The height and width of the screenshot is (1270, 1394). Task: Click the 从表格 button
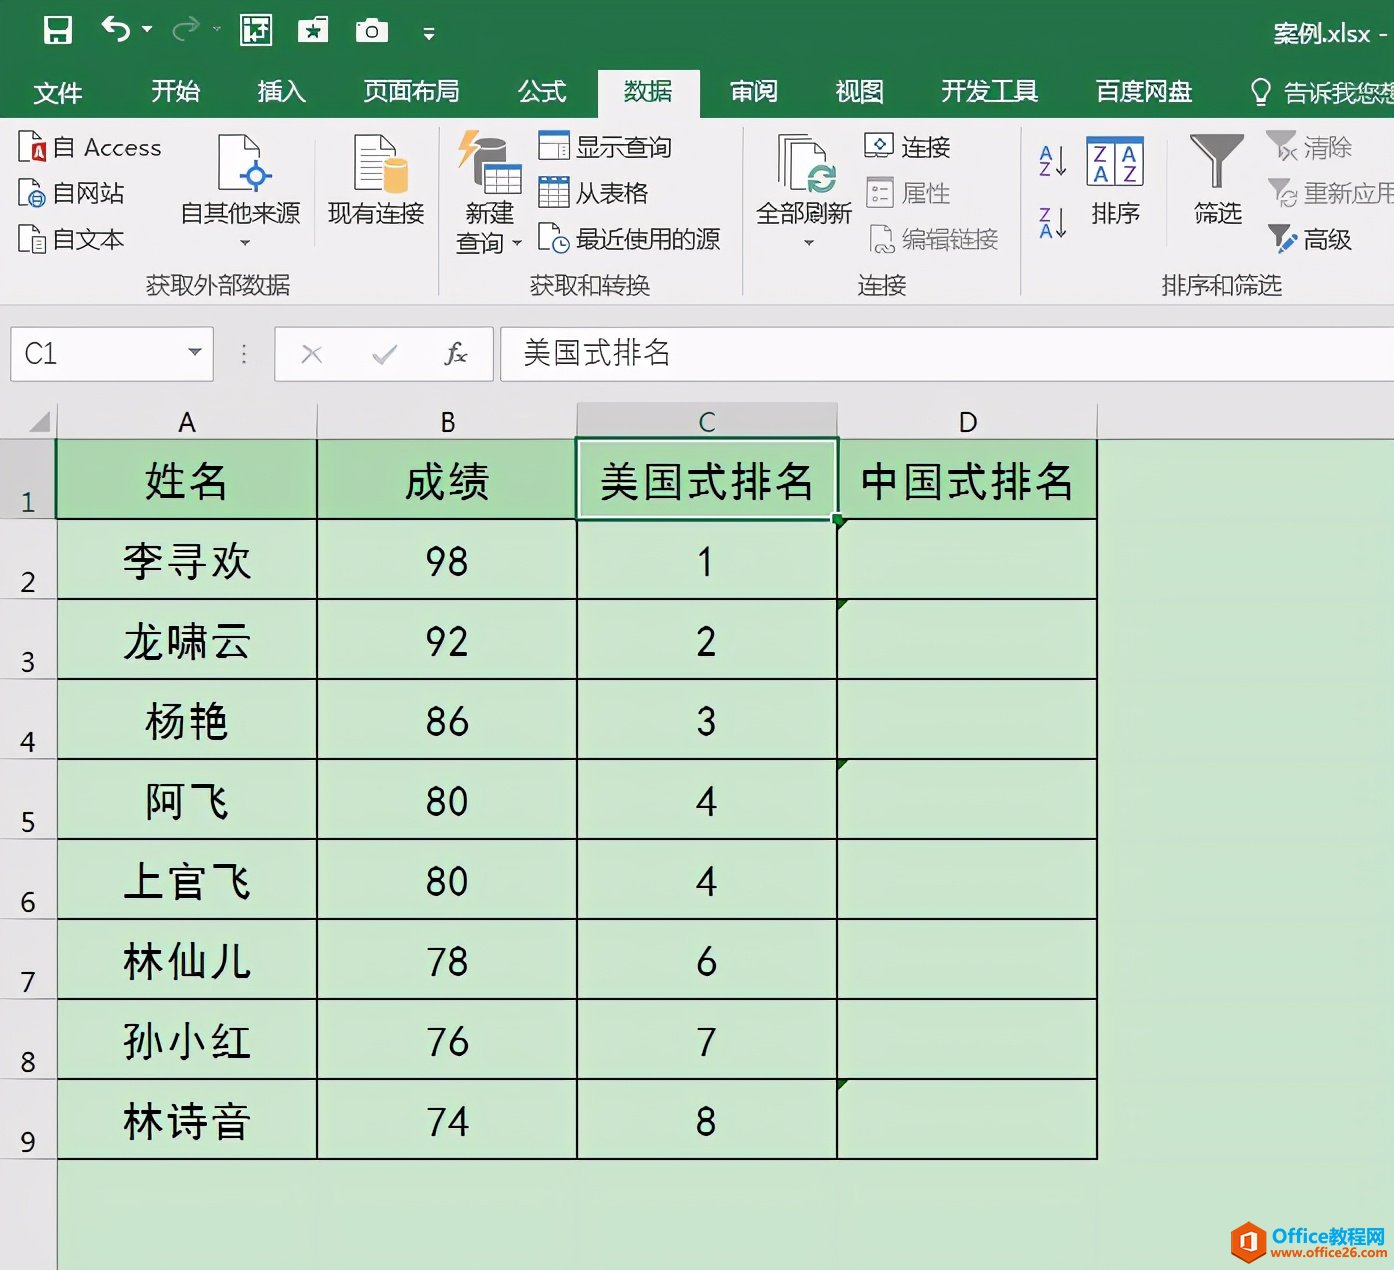tap(593, 193)
